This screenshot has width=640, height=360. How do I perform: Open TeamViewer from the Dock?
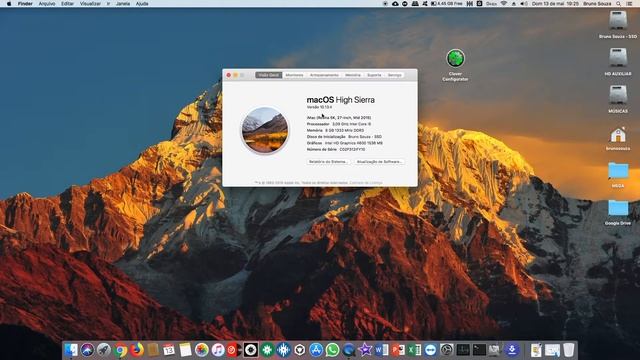pos(431,350)
